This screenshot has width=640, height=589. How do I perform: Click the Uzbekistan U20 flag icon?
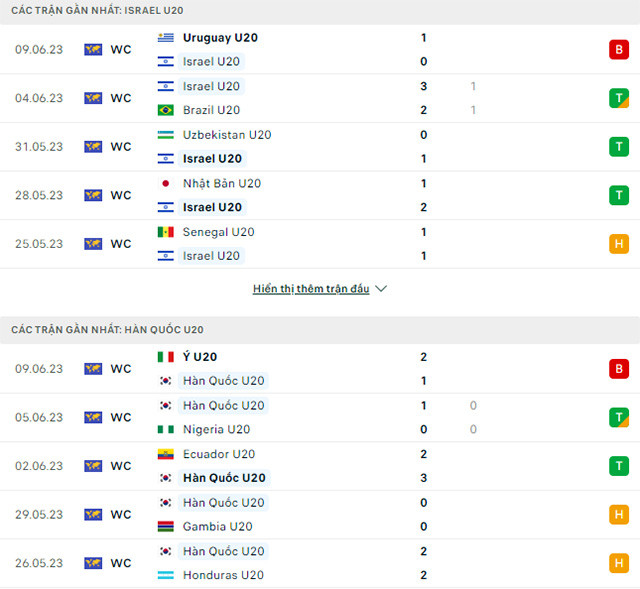point(165,135)
